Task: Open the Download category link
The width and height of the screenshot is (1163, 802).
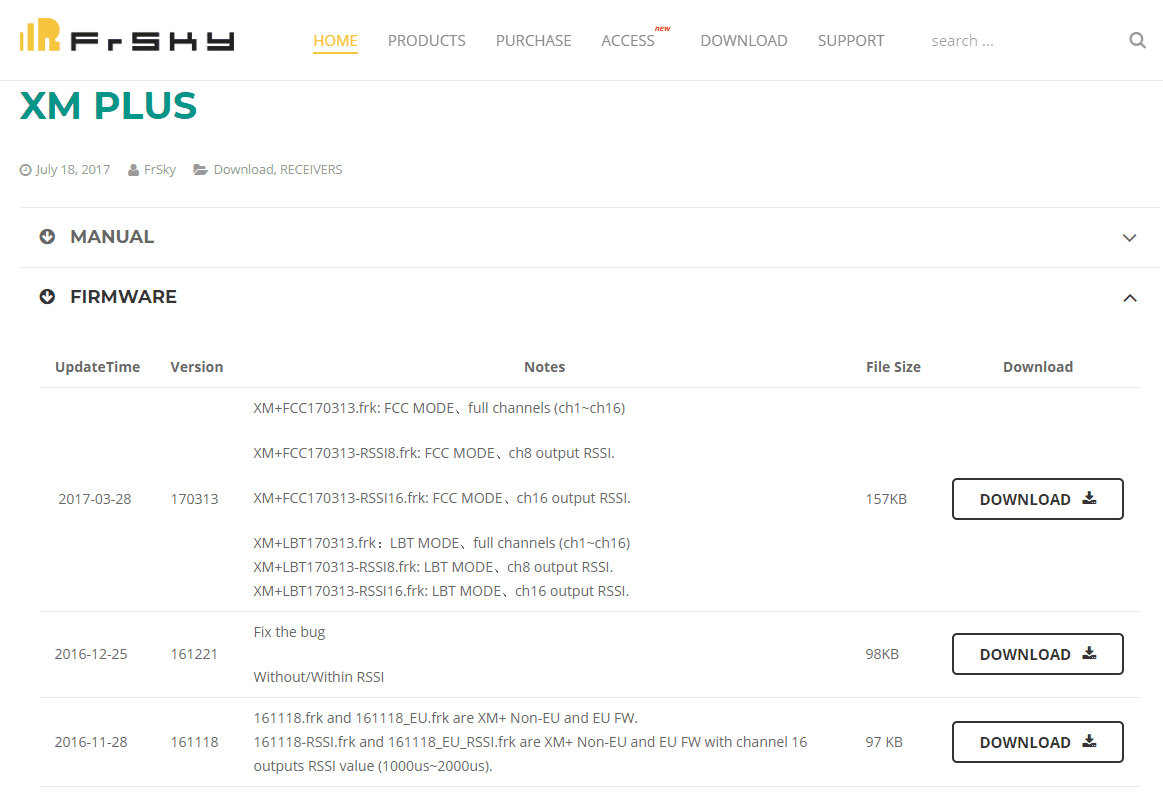Action: tap(244, 170)
